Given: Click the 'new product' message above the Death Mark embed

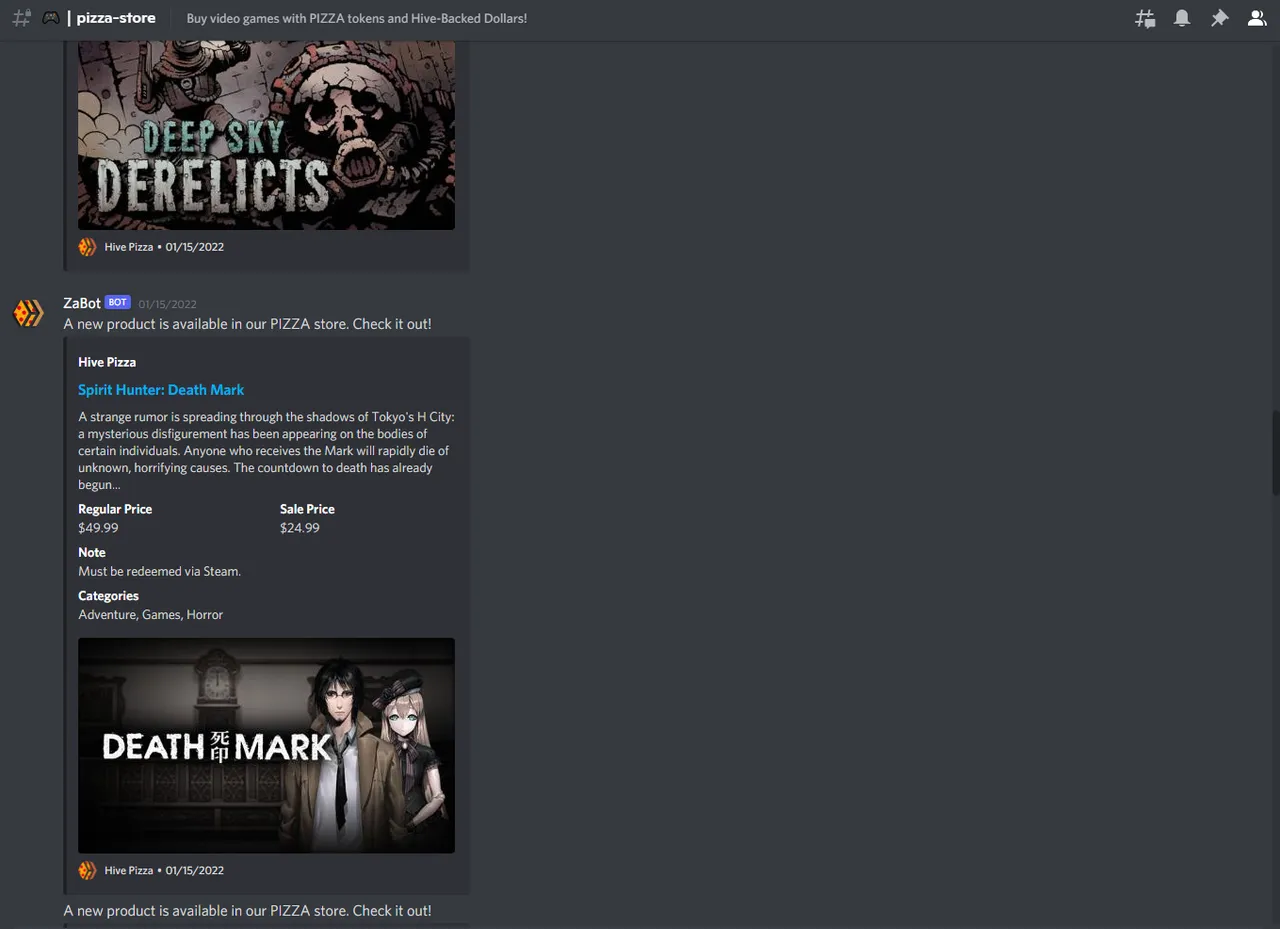Looking at the screenshot, I should tap(247, 324).
